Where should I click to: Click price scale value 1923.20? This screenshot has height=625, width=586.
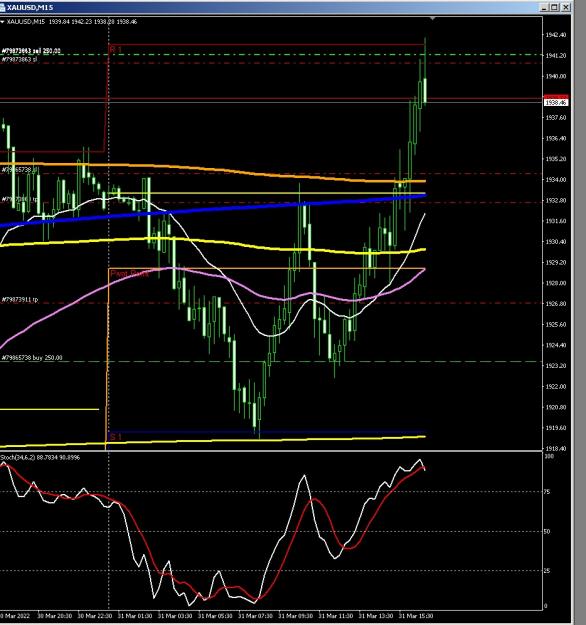(556, 366)
